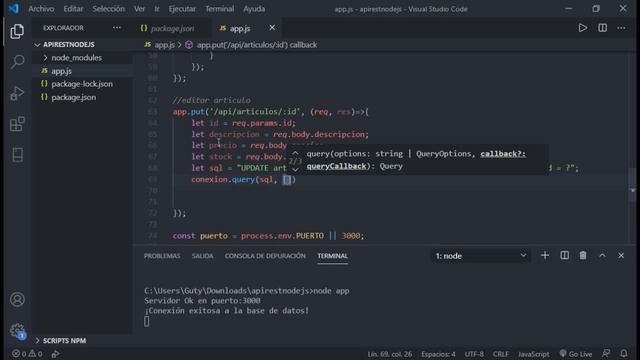
Task: Open the Ver menu
Action: coord(139,9)
